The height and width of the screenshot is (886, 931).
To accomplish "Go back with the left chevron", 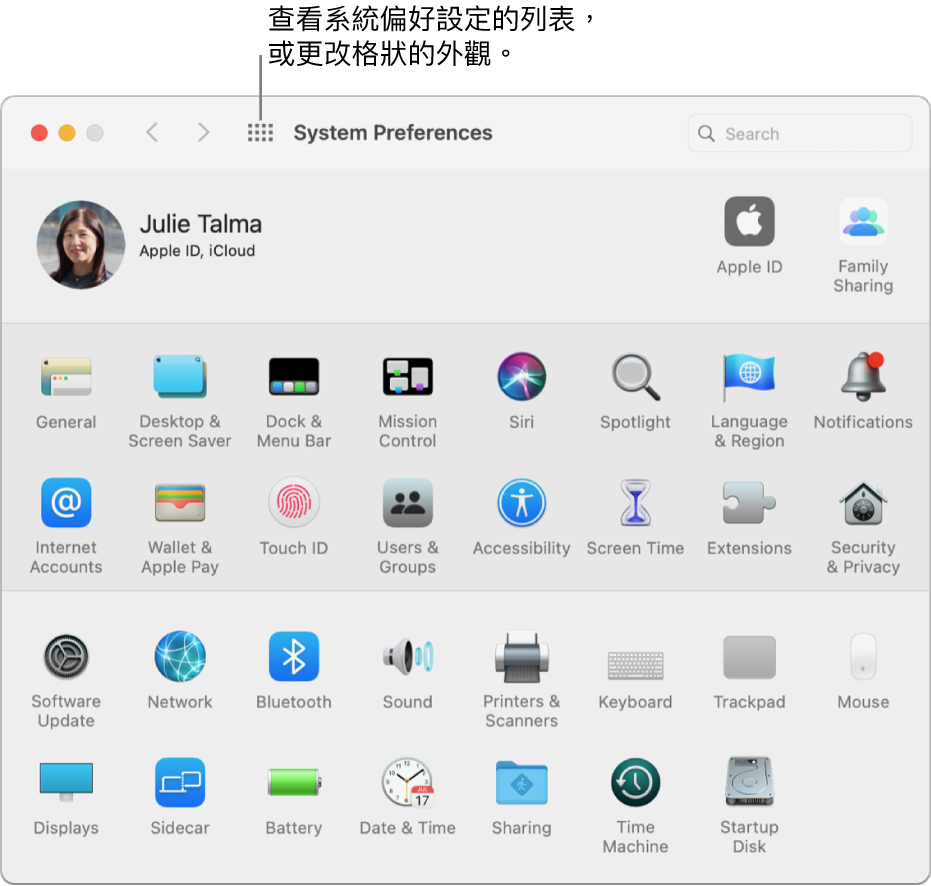I will coord(152,132).
